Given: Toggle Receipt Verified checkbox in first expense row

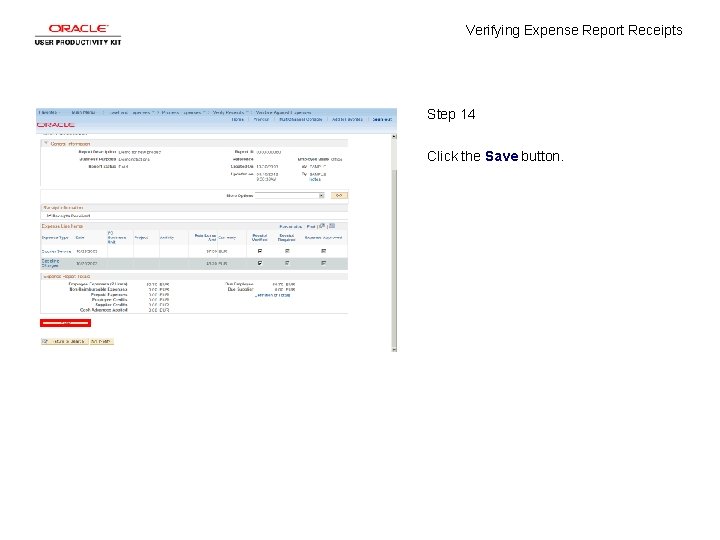Looking at the screenshot, I should (x=260, y=251).
